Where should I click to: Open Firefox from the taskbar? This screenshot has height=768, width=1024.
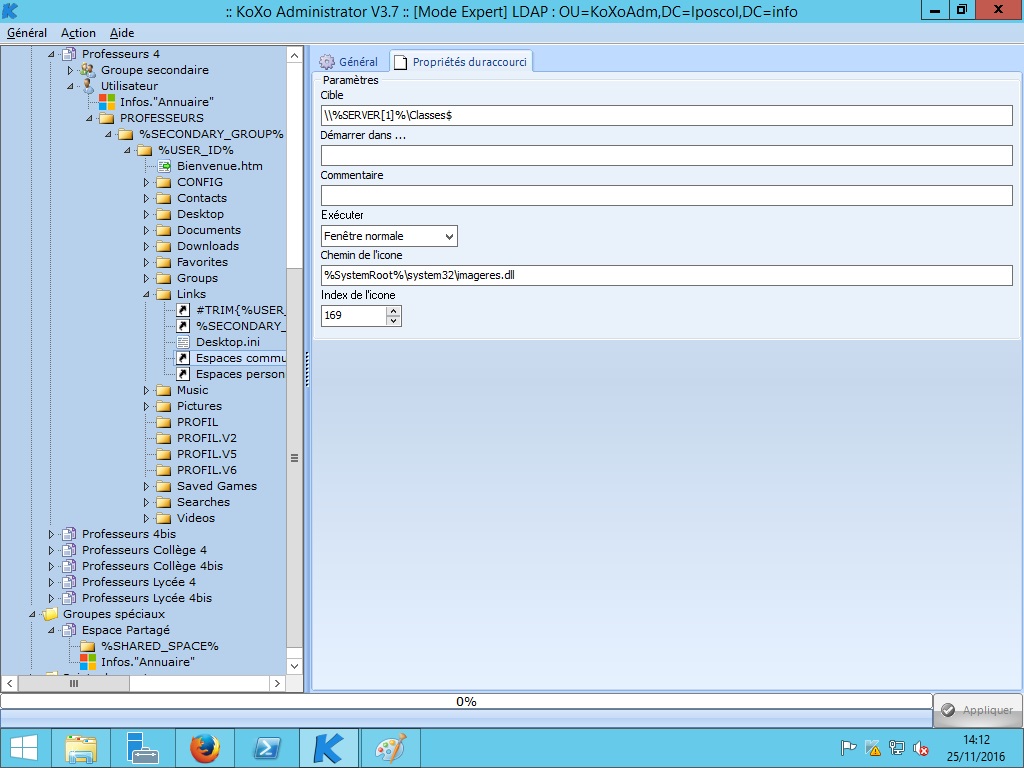click(204, 748)
